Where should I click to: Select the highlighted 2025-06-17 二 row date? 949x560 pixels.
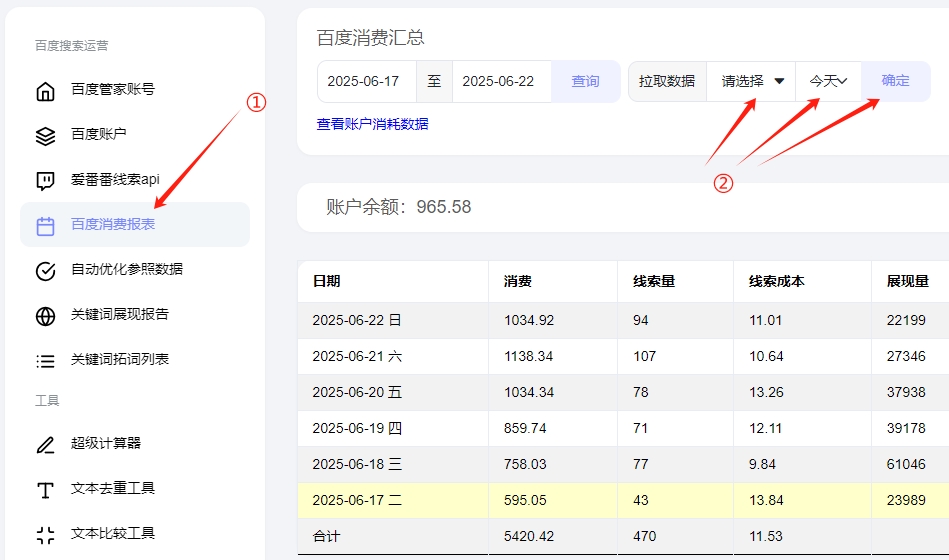(357, 500)
